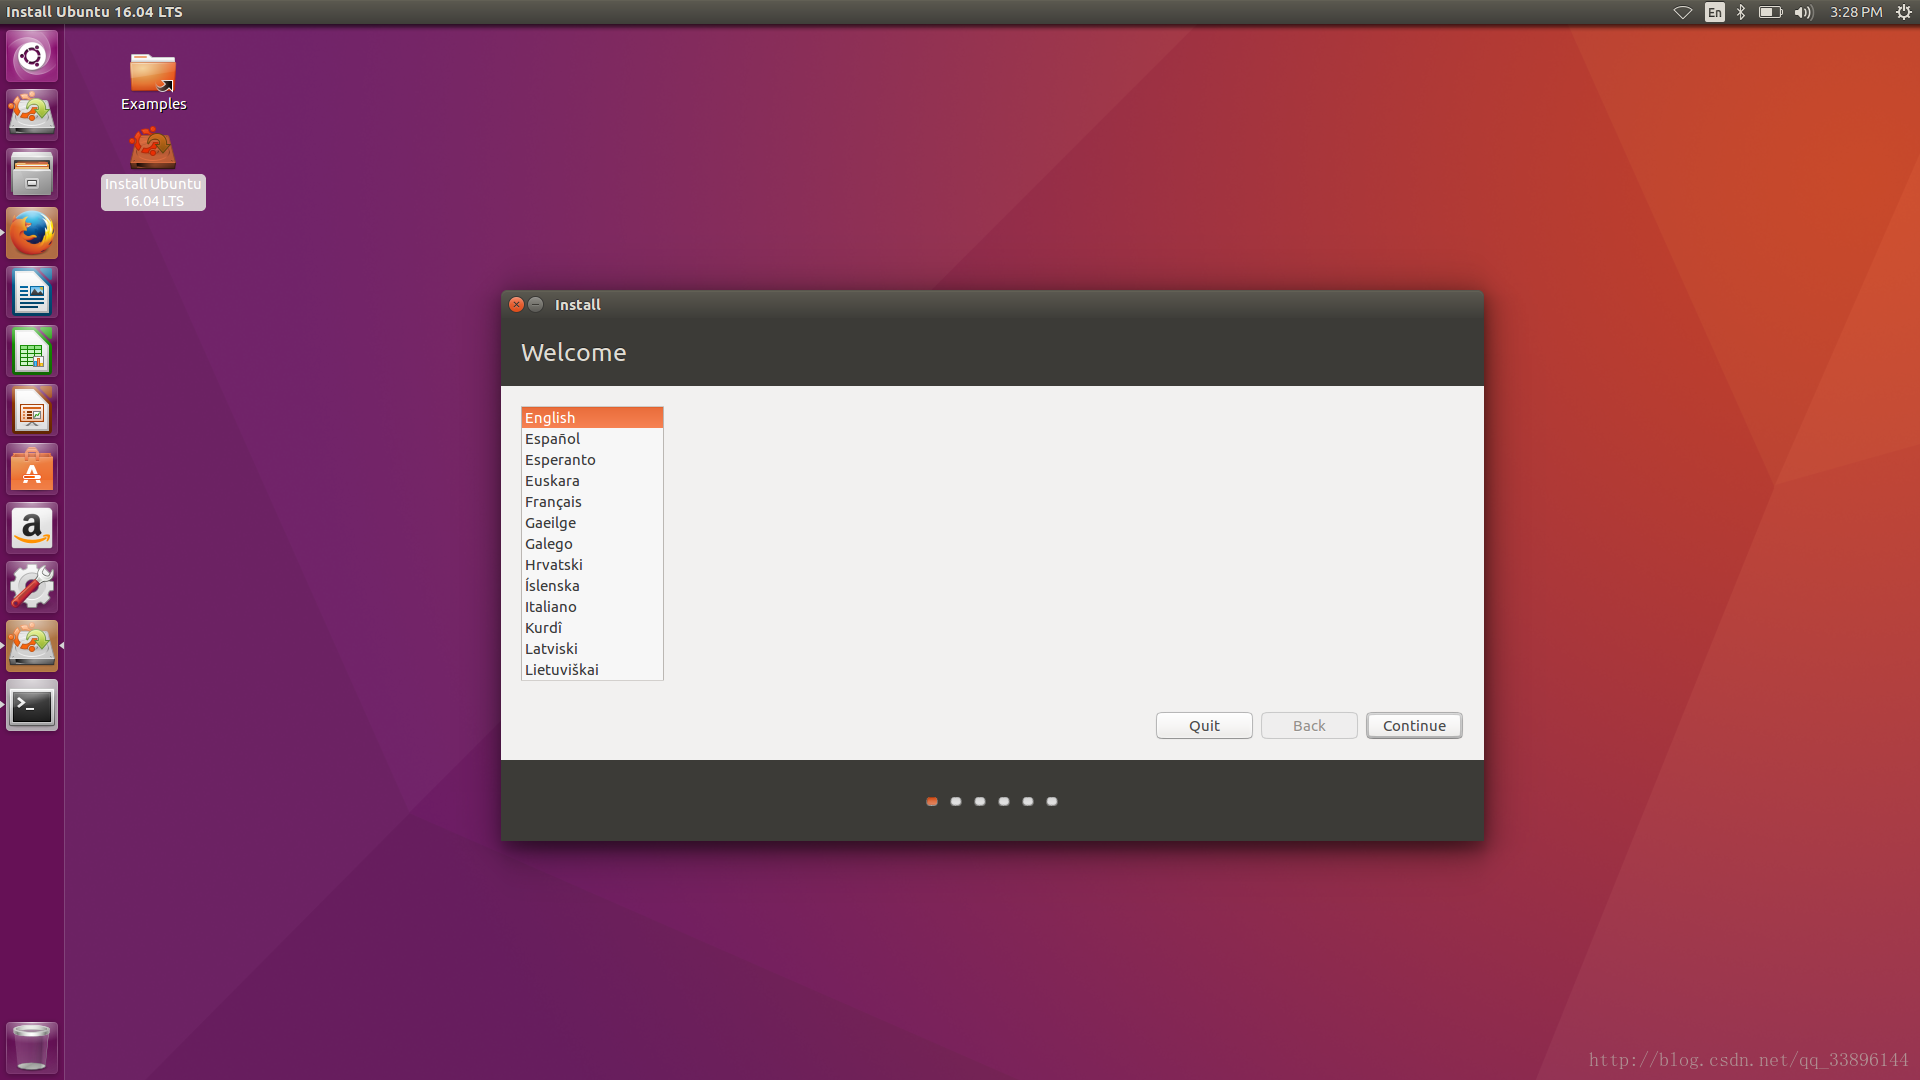Open Ubuntu Software center
This screenshot has height=1080, width=1920.
32,469
